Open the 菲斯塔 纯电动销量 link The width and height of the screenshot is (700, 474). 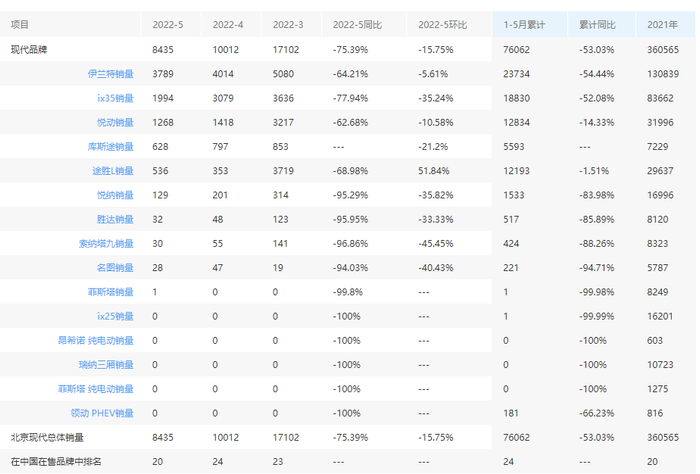click(x=96, y=389)
